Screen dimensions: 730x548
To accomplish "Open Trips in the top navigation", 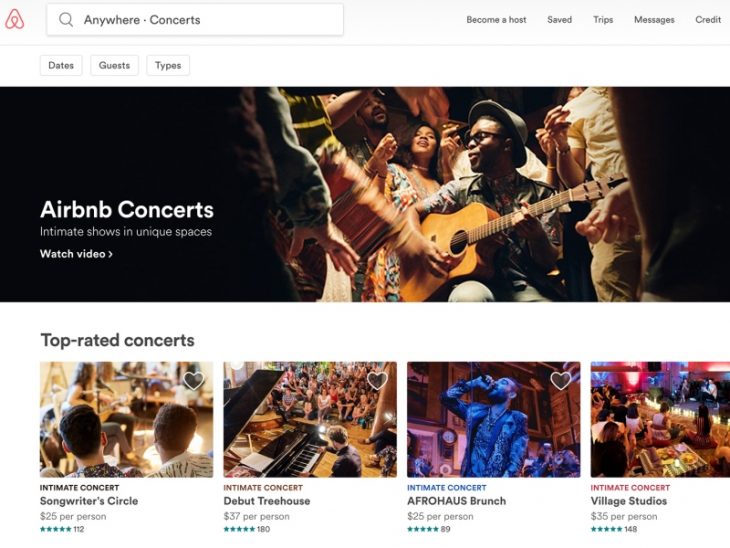I will 603,20.
